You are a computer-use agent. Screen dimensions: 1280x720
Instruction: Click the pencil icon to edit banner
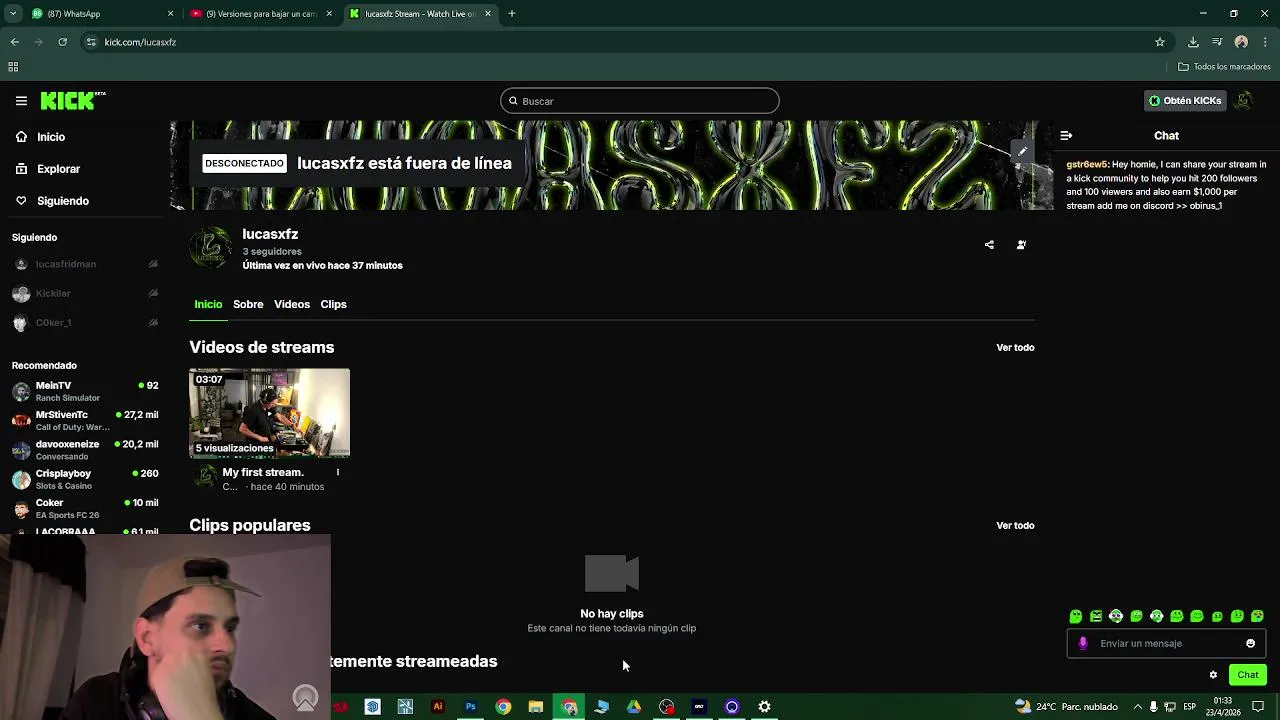1022,151
